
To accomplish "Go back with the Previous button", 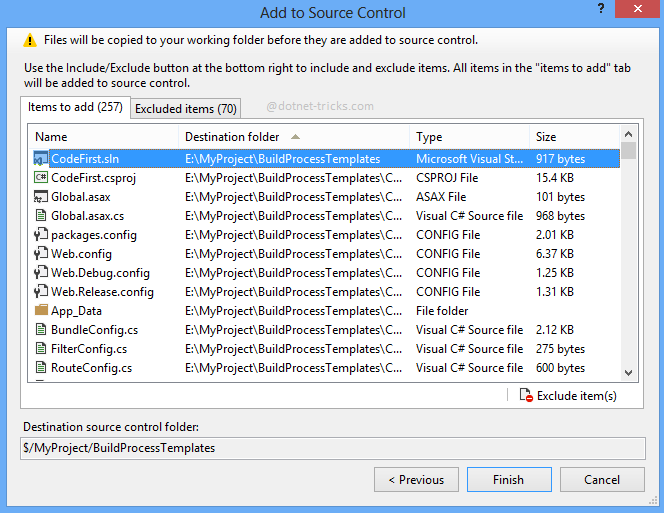I will 416,480.
